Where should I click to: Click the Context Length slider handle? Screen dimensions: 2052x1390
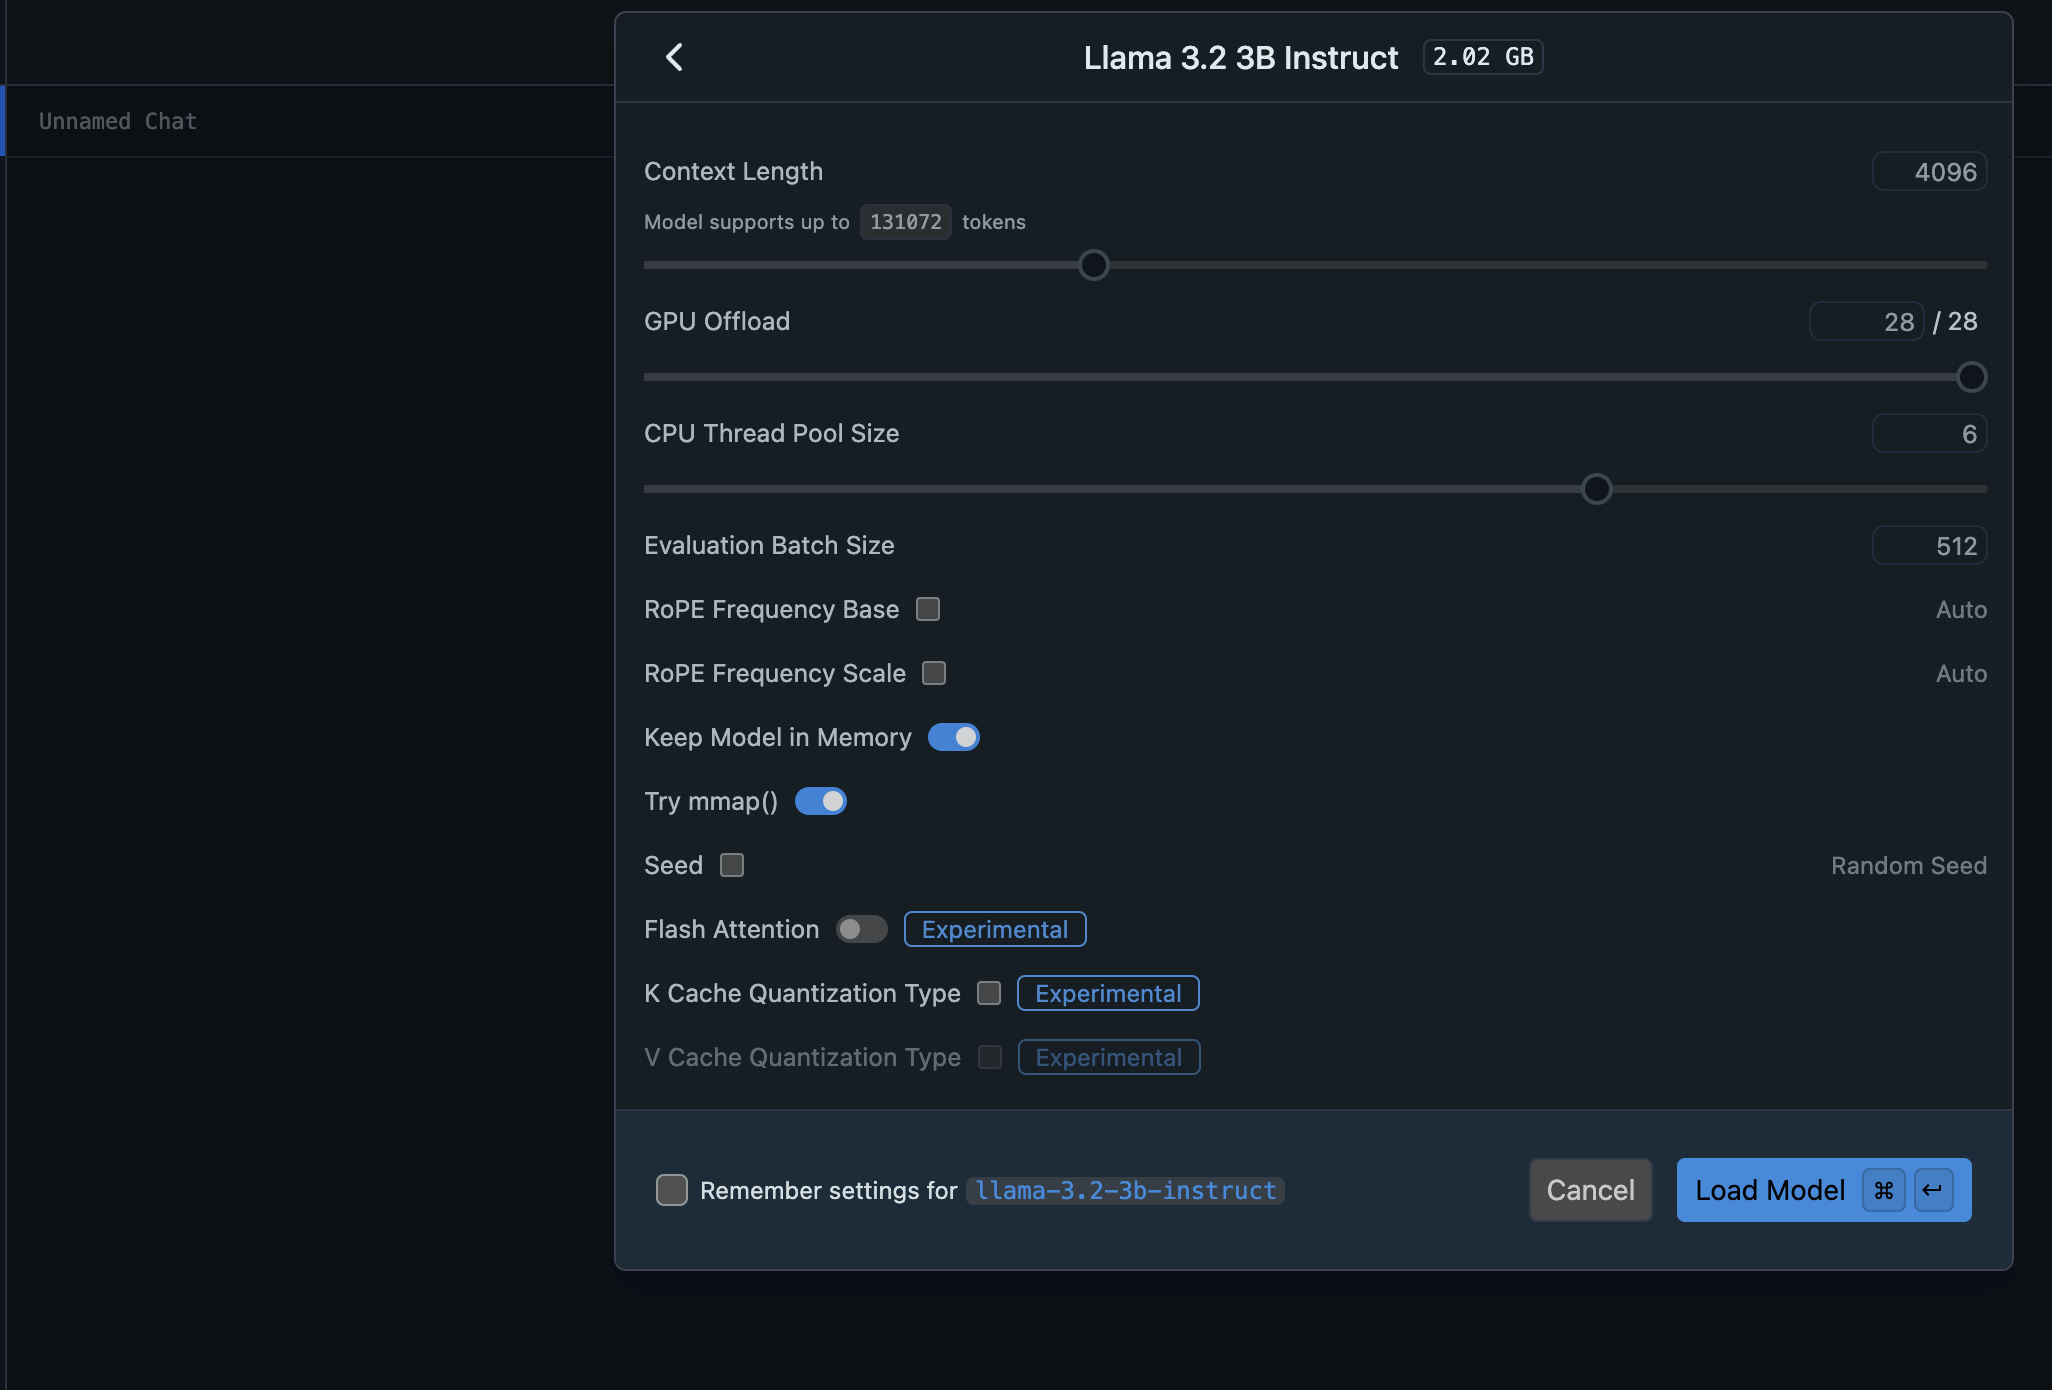[1094, 265]
